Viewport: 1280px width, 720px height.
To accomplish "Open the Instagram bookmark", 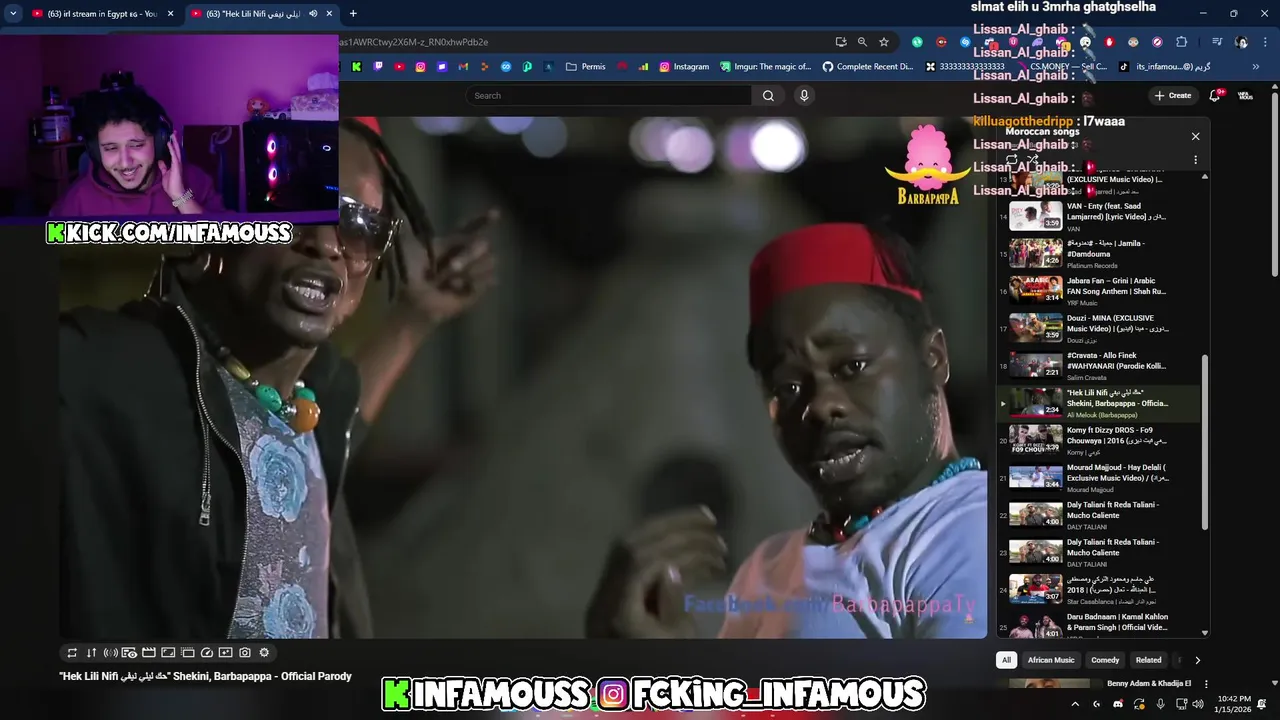I will [x=684, y=67].
